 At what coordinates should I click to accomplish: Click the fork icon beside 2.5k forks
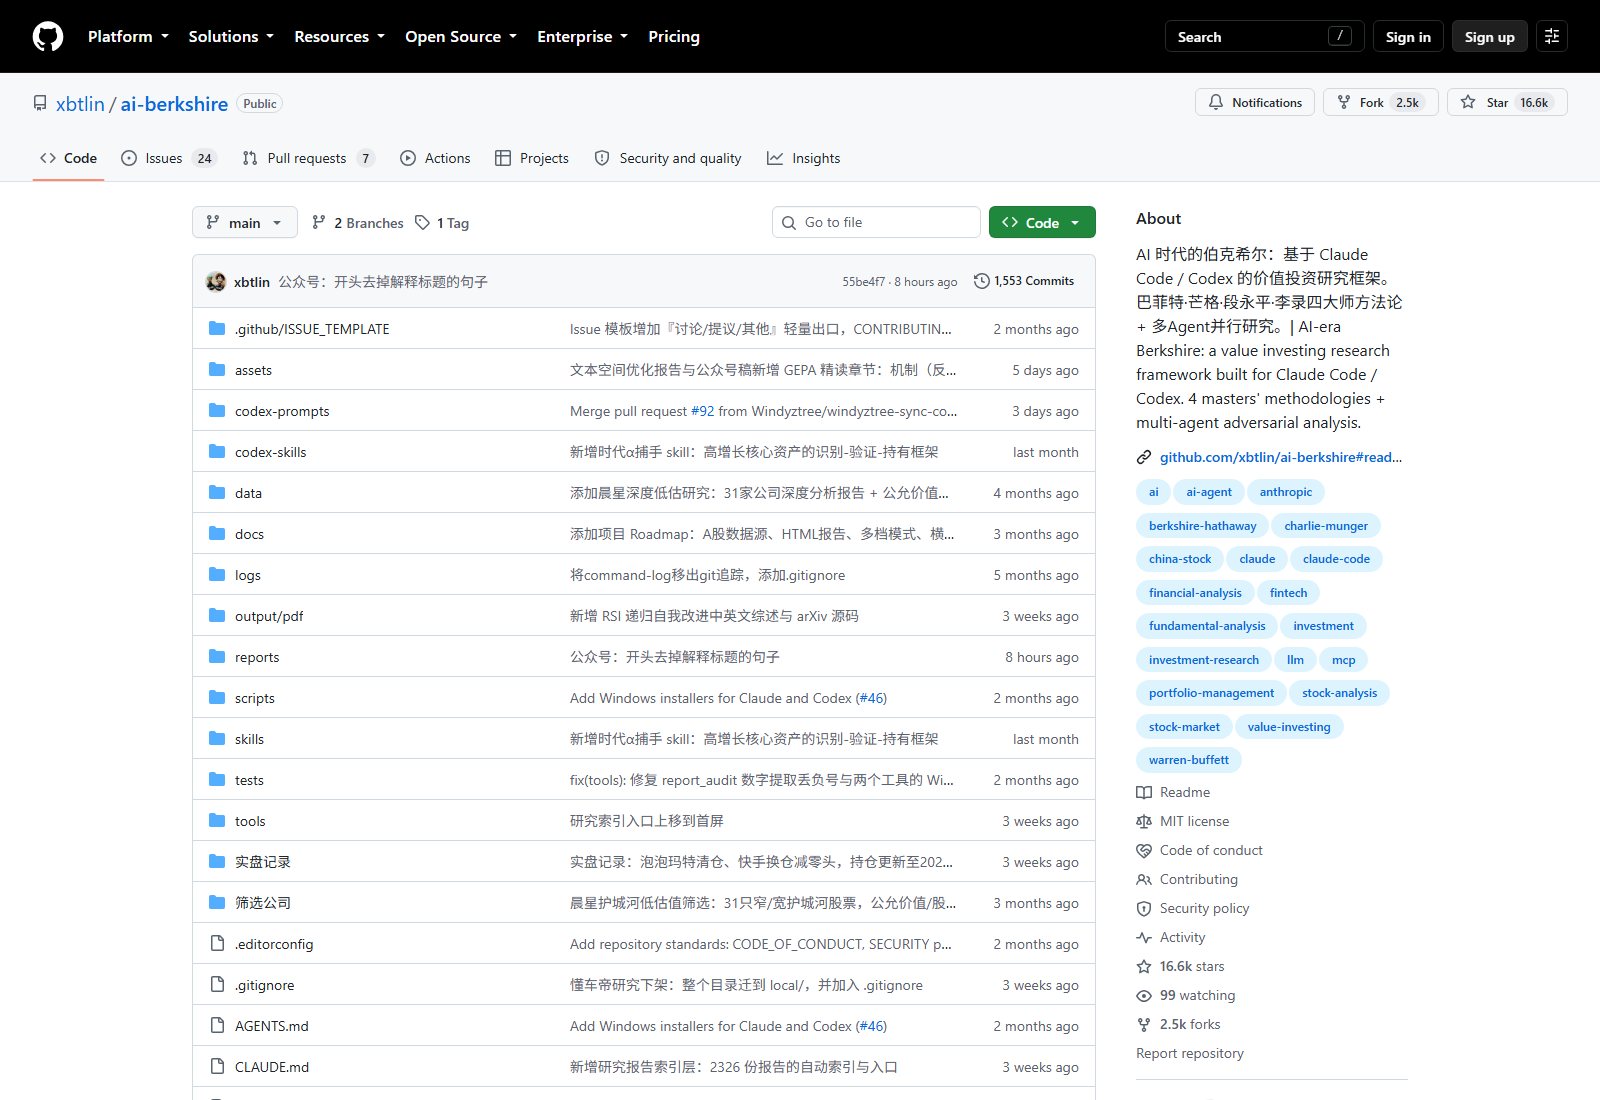[x=1144, y=1024]
